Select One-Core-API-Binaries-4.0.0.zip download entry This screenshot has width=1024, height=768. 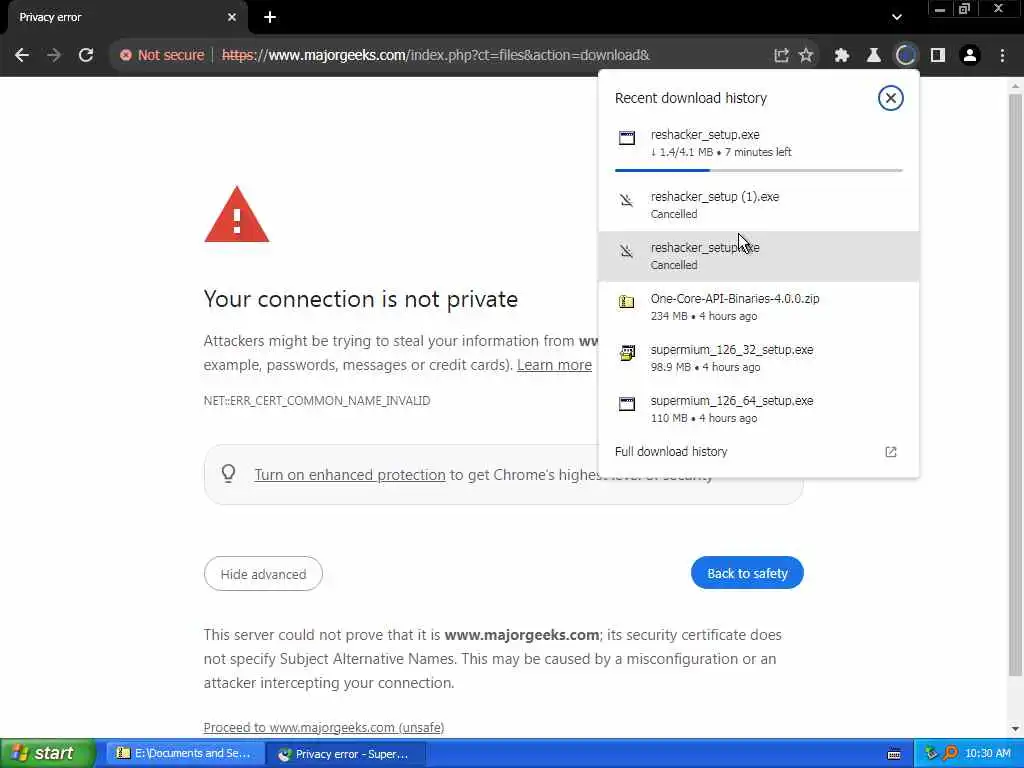pyautogui.click(x=758, y=307)
